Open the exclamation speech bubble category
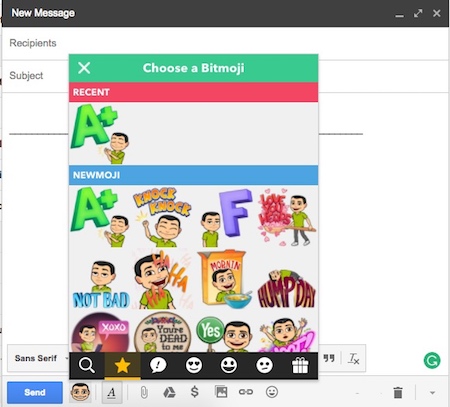The width and height of the screenshot is (450, 407). coord(158,365)
